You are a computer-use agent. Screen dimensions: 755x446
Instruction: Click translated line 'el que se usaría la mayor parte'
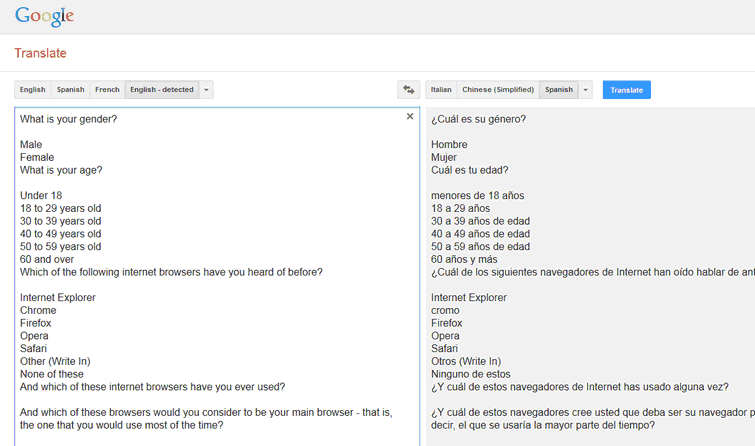click(543, 425)
